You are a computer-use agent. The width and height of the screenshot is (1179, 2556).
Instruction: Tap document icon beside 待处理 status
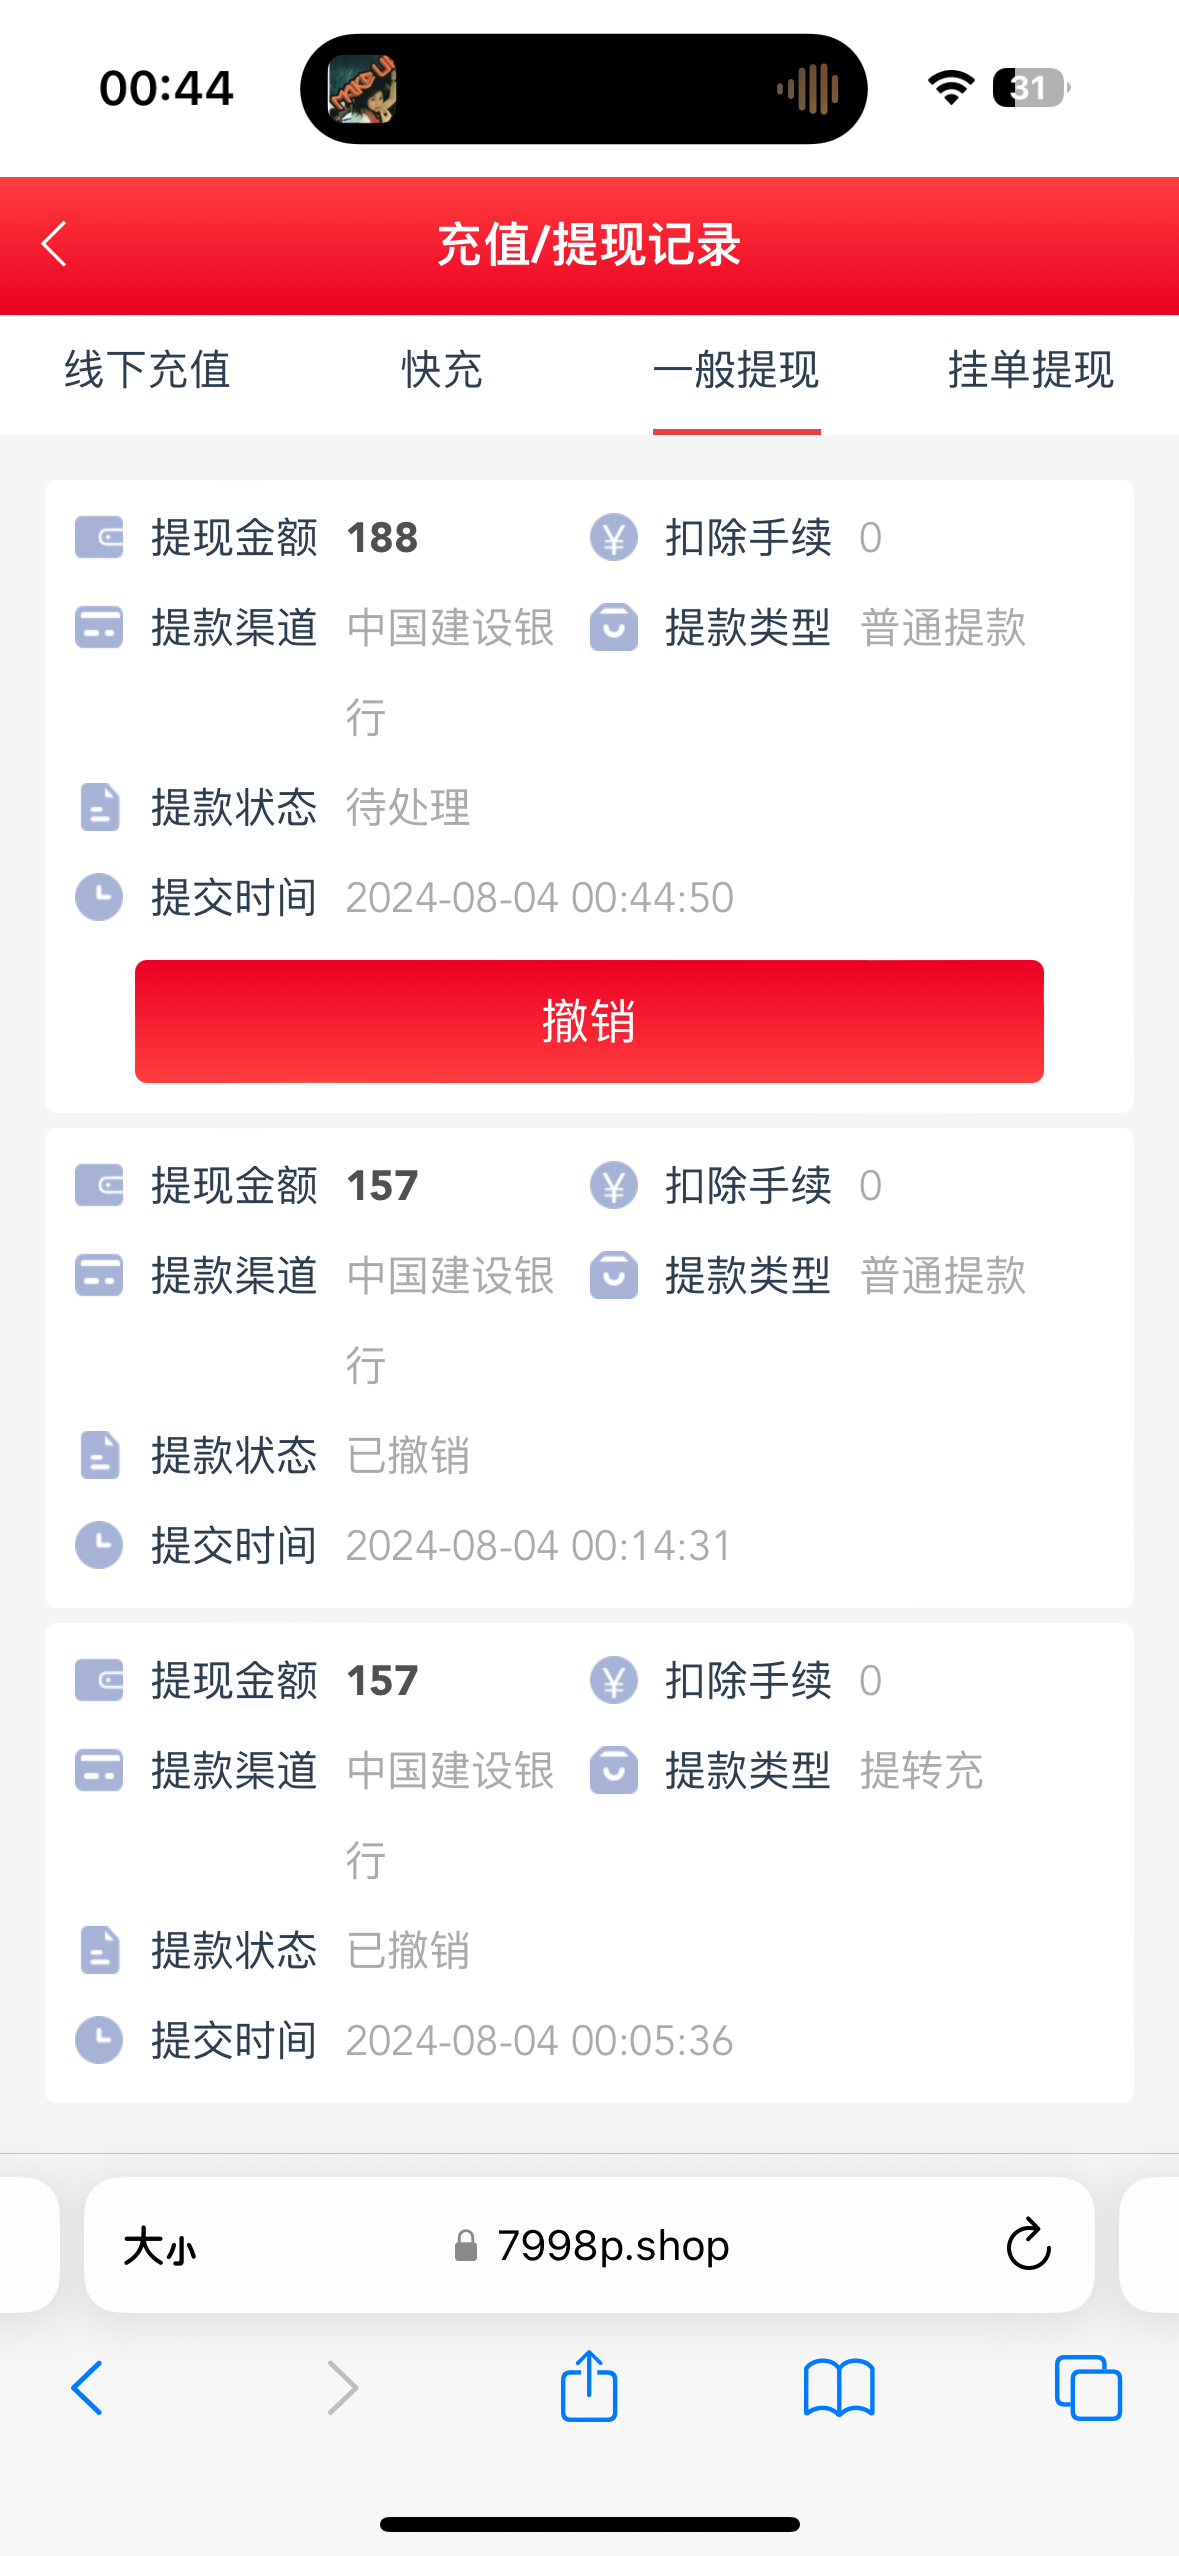coord(99,807)
